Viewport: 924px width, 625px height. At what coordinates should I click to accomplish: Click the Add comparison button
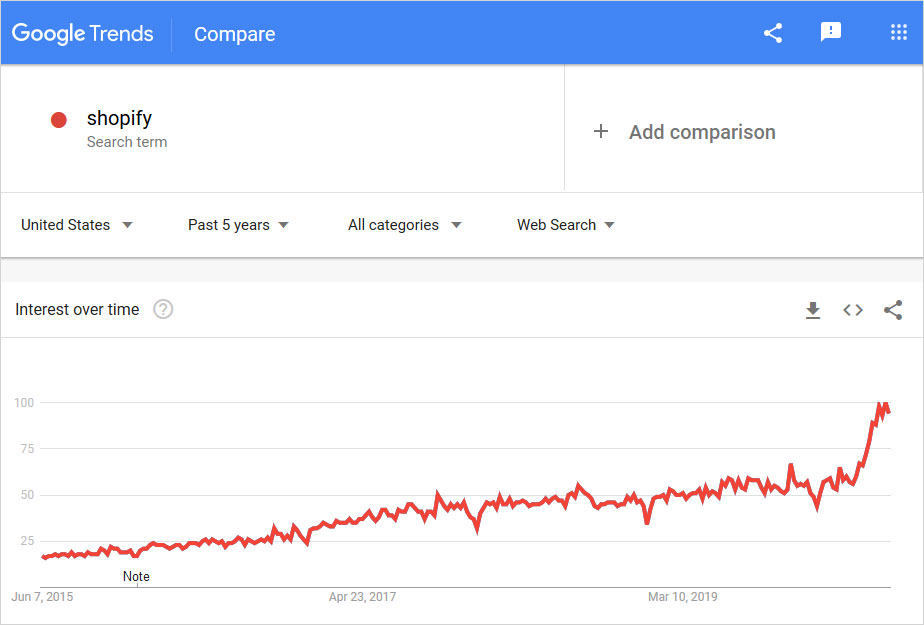point(701,132)
